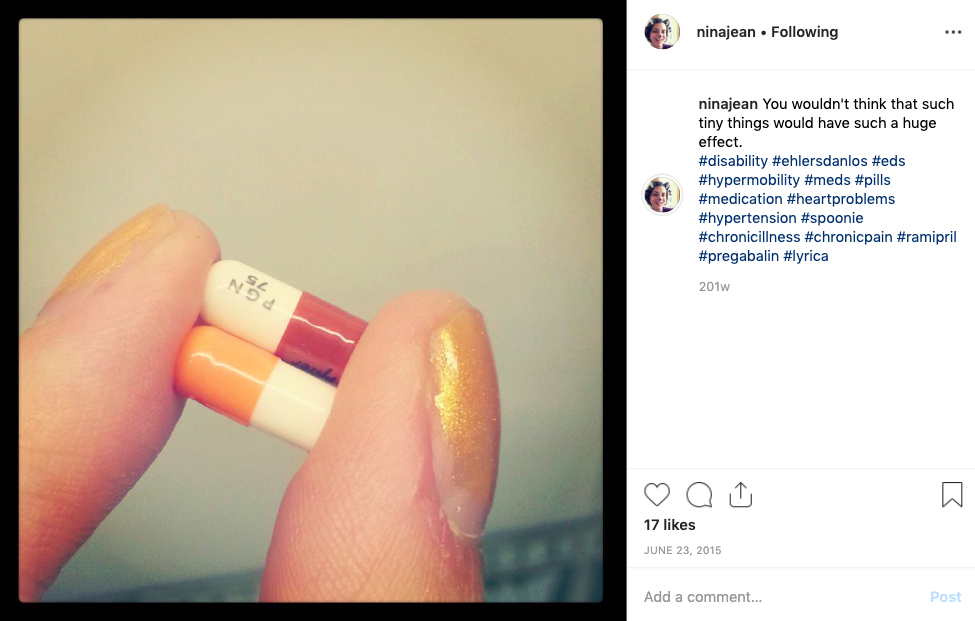Toggle Following status for ninajean
The image size is (975, 621).
tap(805, 32)
